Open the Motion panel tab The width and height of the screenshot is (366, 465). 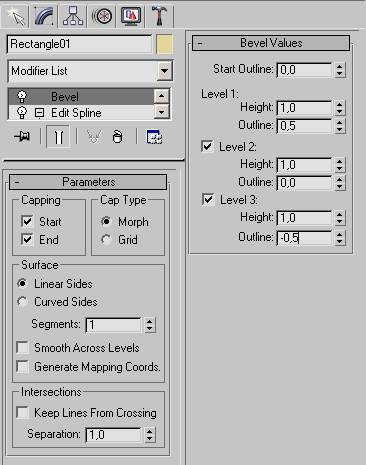(x=101, y=16)
